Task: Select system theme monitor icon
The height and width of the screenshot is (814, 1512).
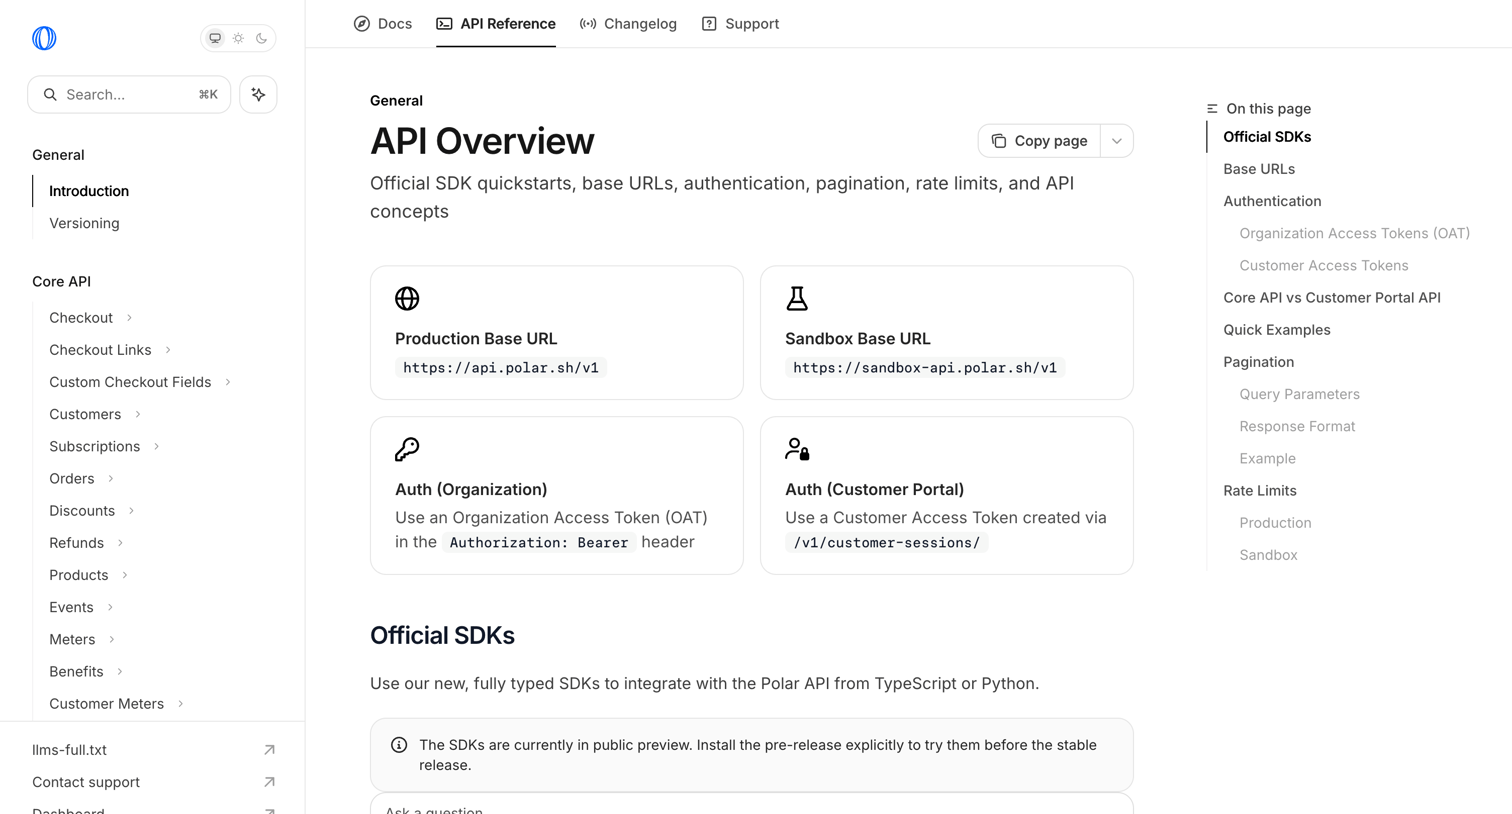Action: [215, 38]
